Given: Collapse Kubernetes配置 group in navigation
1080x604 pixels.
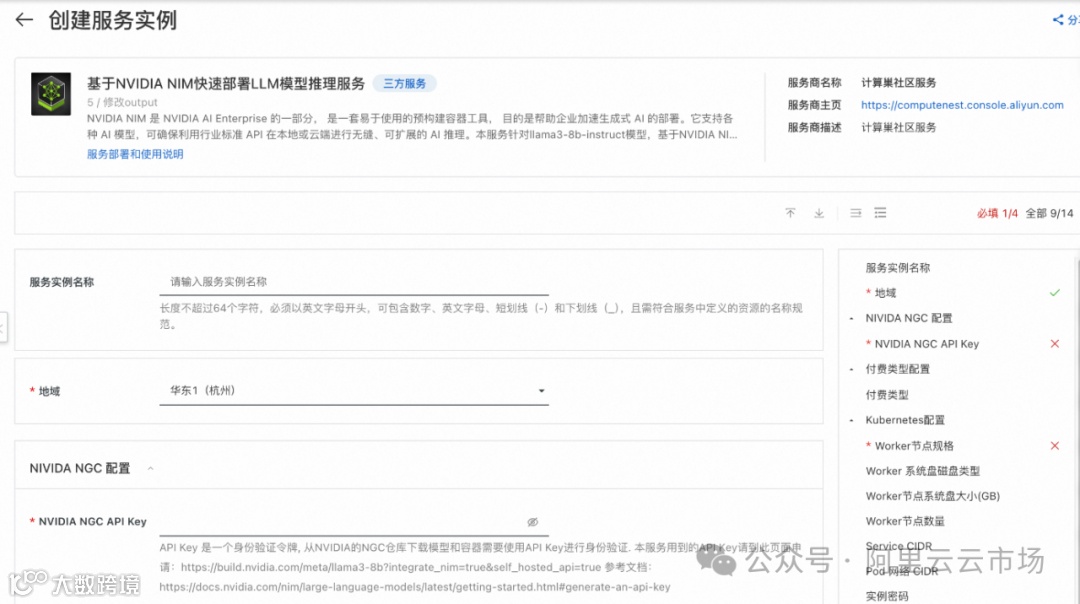Looking at the screenshot, I should 852,420.
